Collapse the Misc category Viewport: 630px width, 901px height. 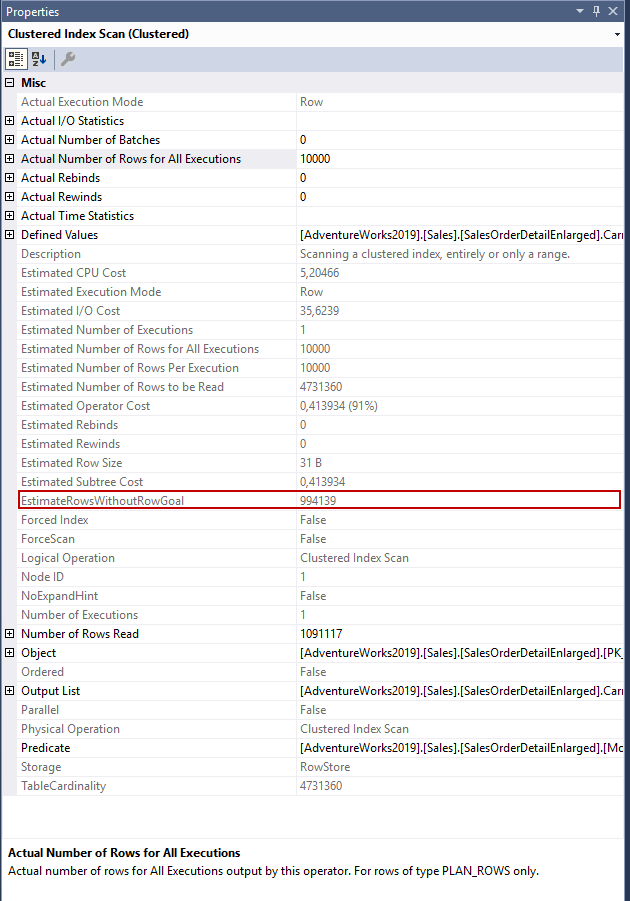tap(10, 83)
